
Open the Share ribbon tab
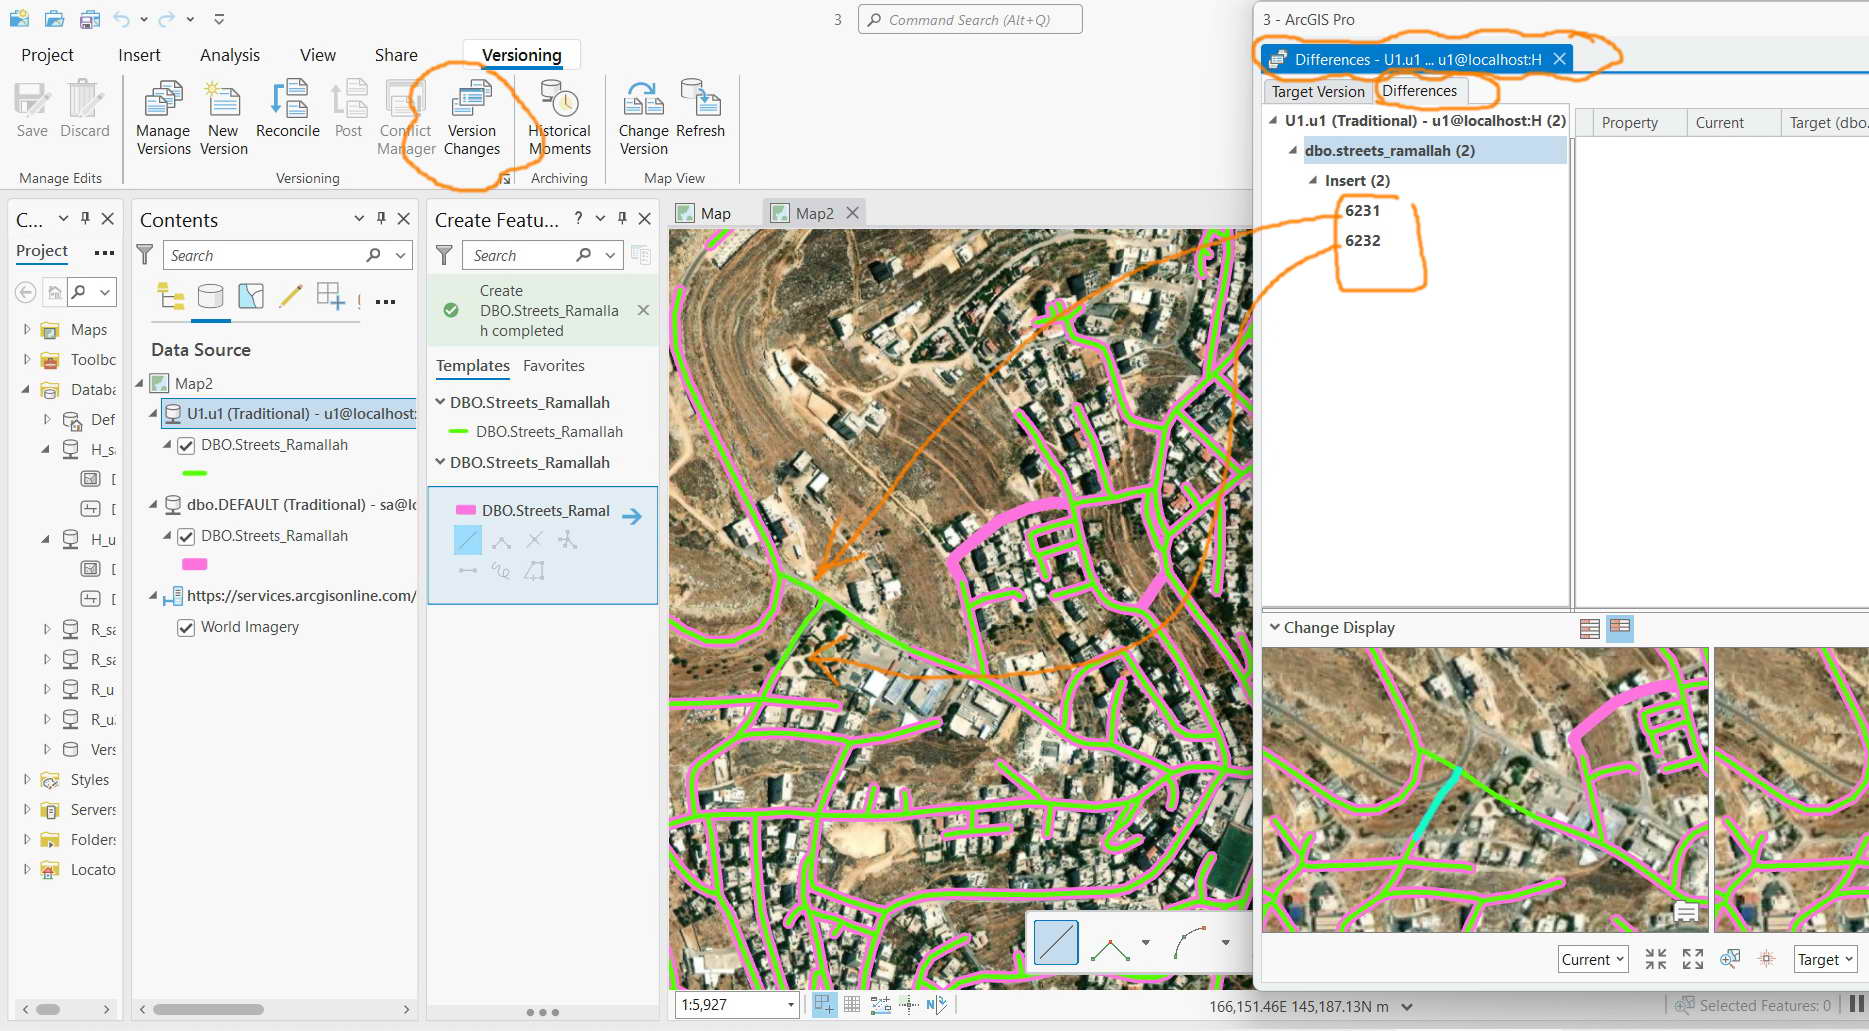(396, 55)
